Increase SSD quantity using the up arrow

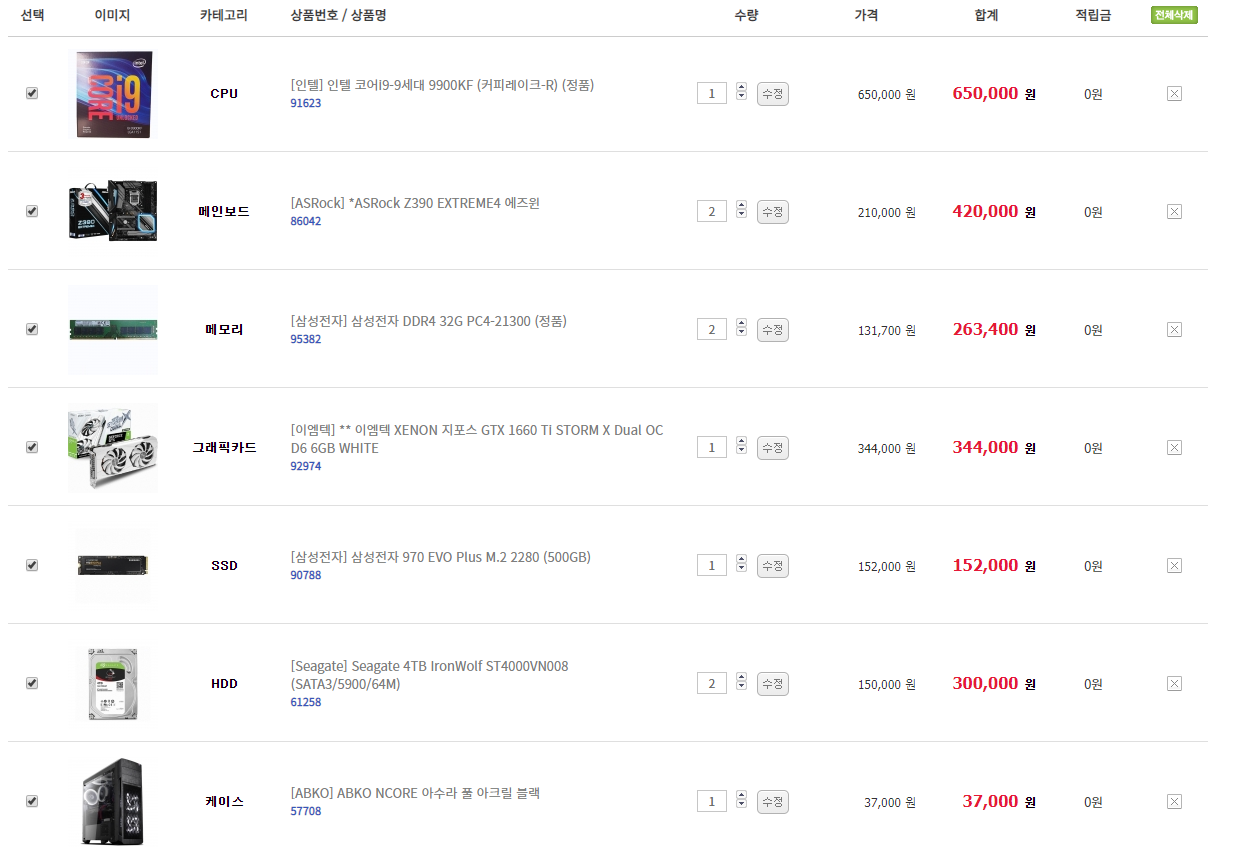pos(741,560)
